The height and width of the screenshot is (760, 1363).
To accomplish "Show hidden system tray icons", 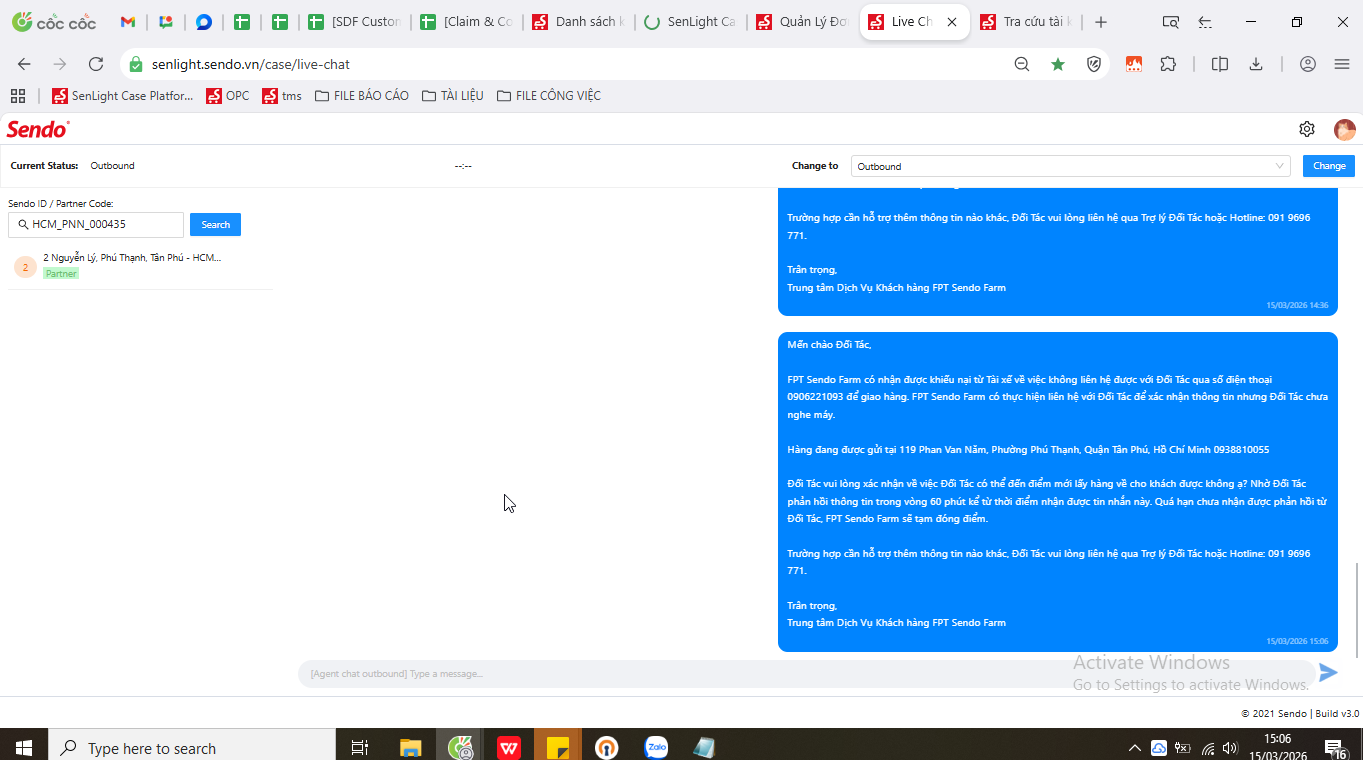I will click(1134, 748).
